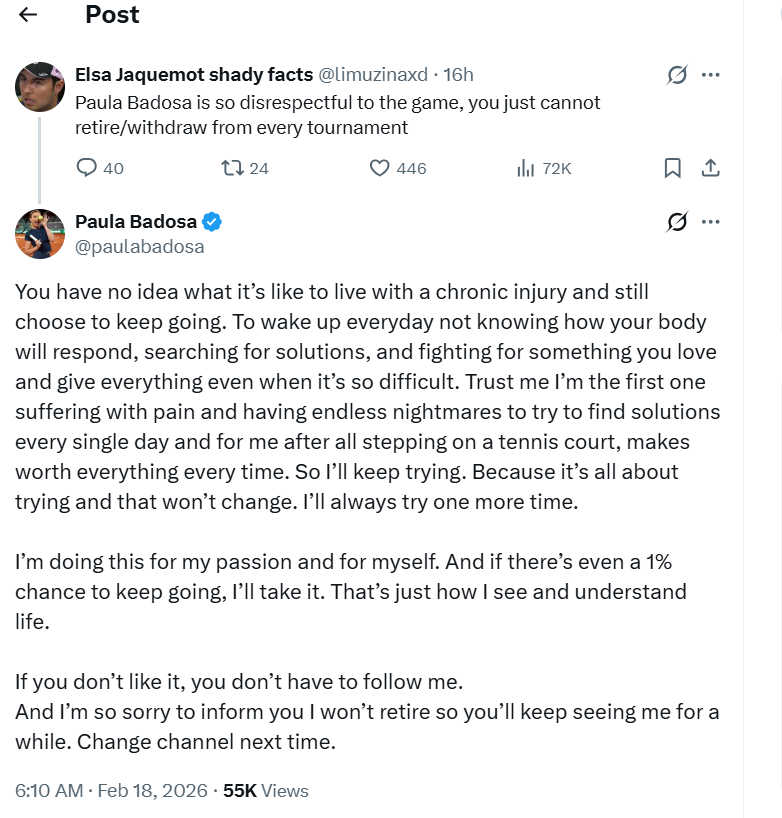Open the Elsa Jaquemot shady facts profile name

[193, 75]
